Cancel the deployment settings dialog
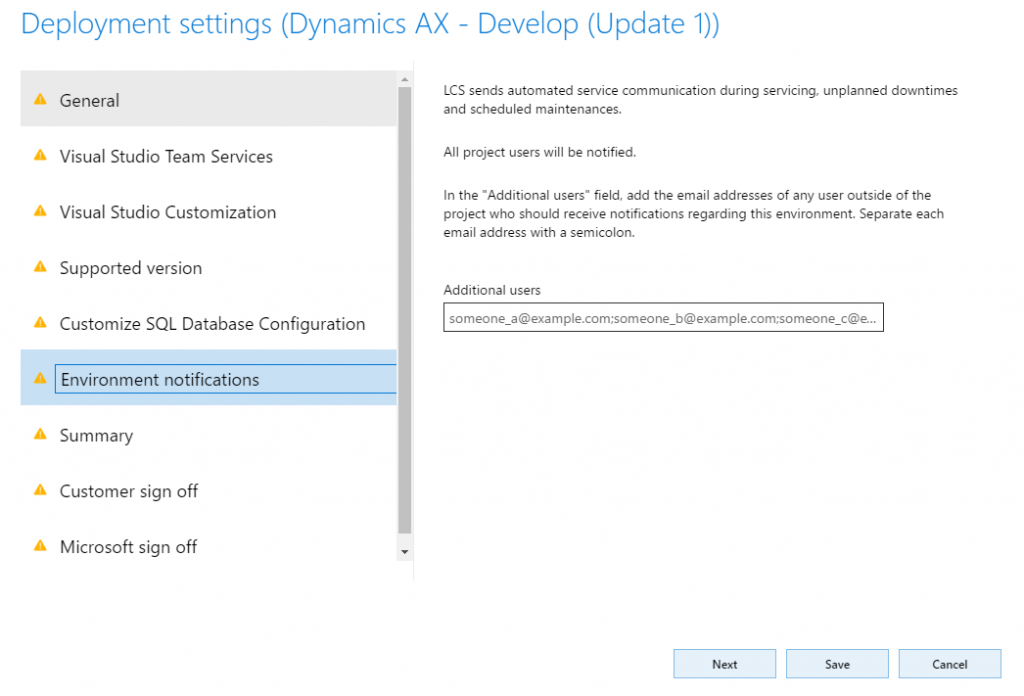 (950, 664)
